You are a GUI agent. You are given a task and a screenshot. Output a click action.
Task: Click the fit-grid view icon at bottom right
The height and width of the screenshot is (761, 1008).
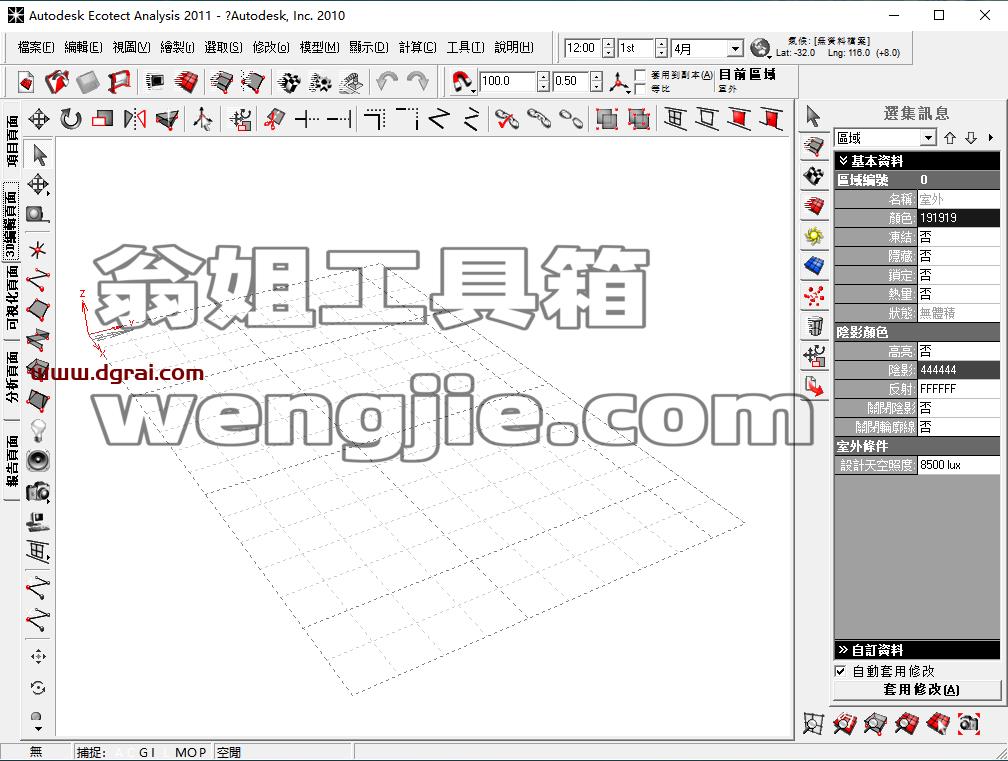[813, 723]
